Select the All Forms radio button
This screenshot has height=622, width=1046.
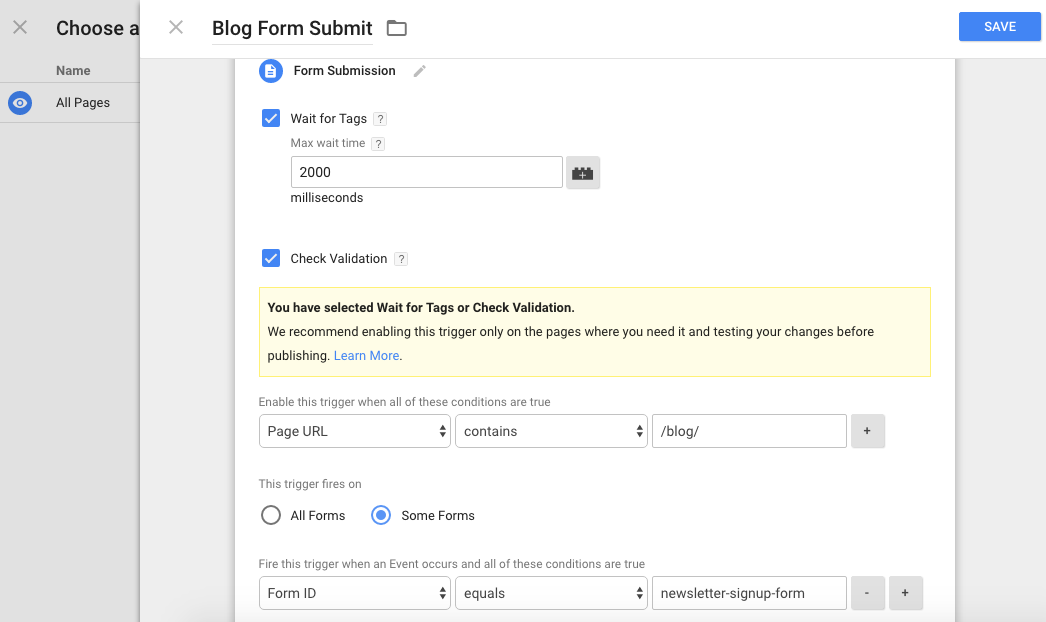pyautogui.click(x=271, y=515)
